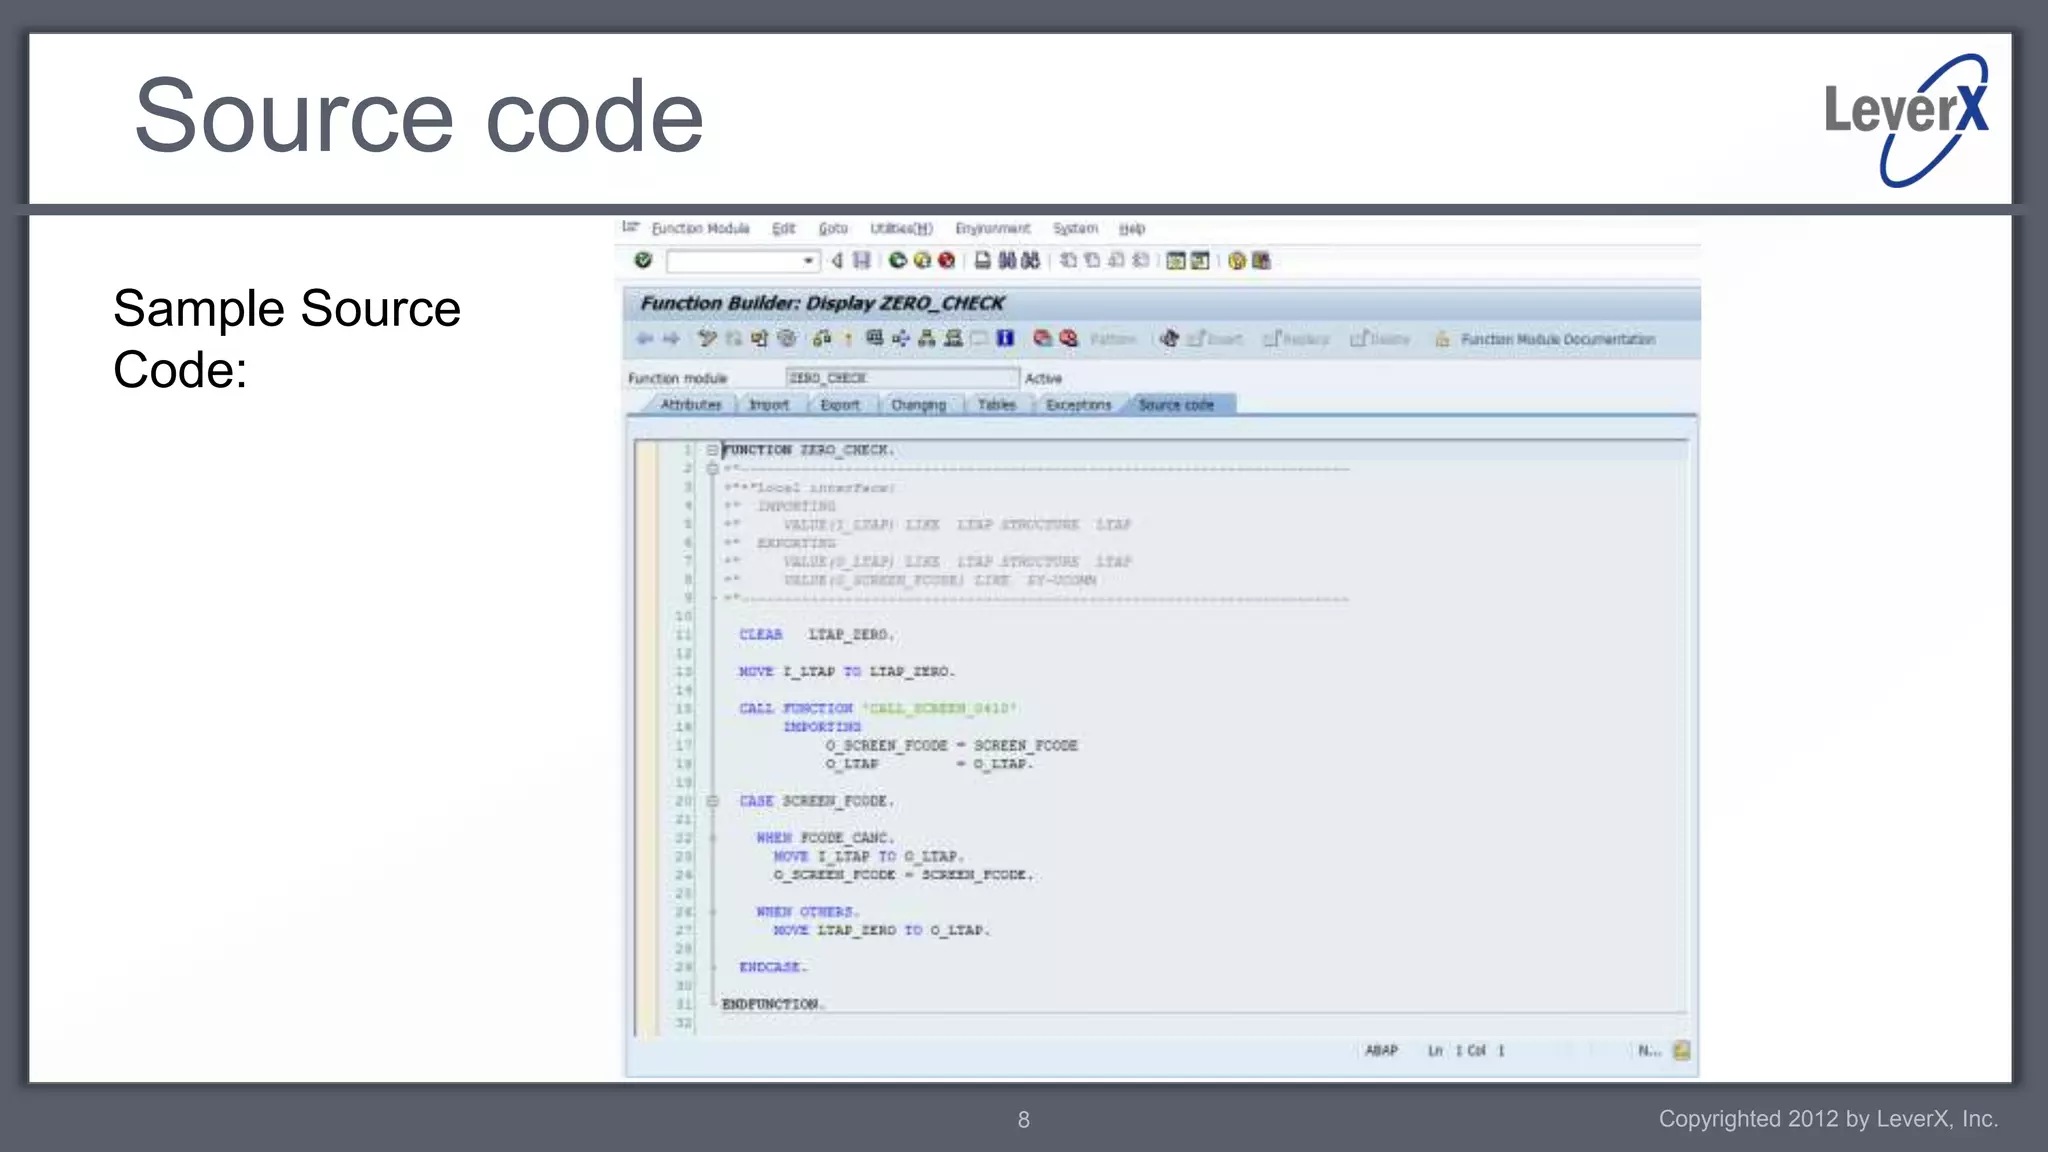Open the System menu
The height and width of the screenshot is (1152, 2048).
(1075, 228)
